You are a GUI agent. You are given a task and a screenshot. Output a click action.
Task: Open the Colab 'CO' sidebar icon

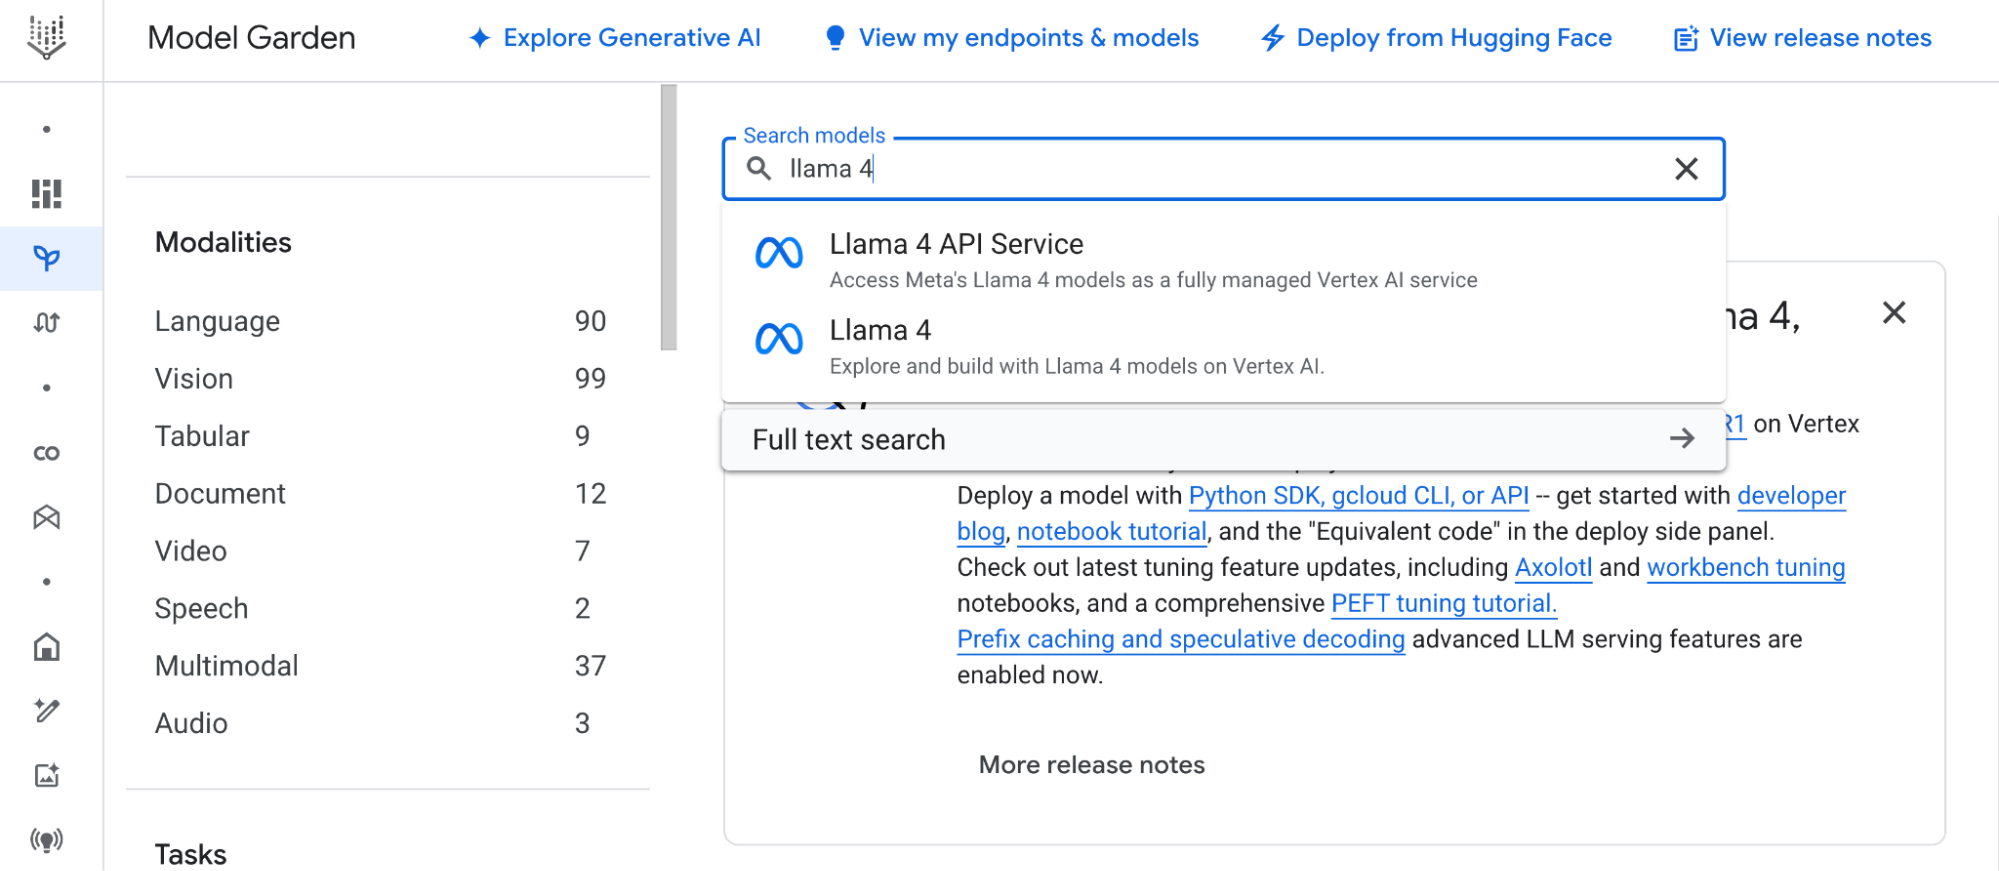coord(46,453)
